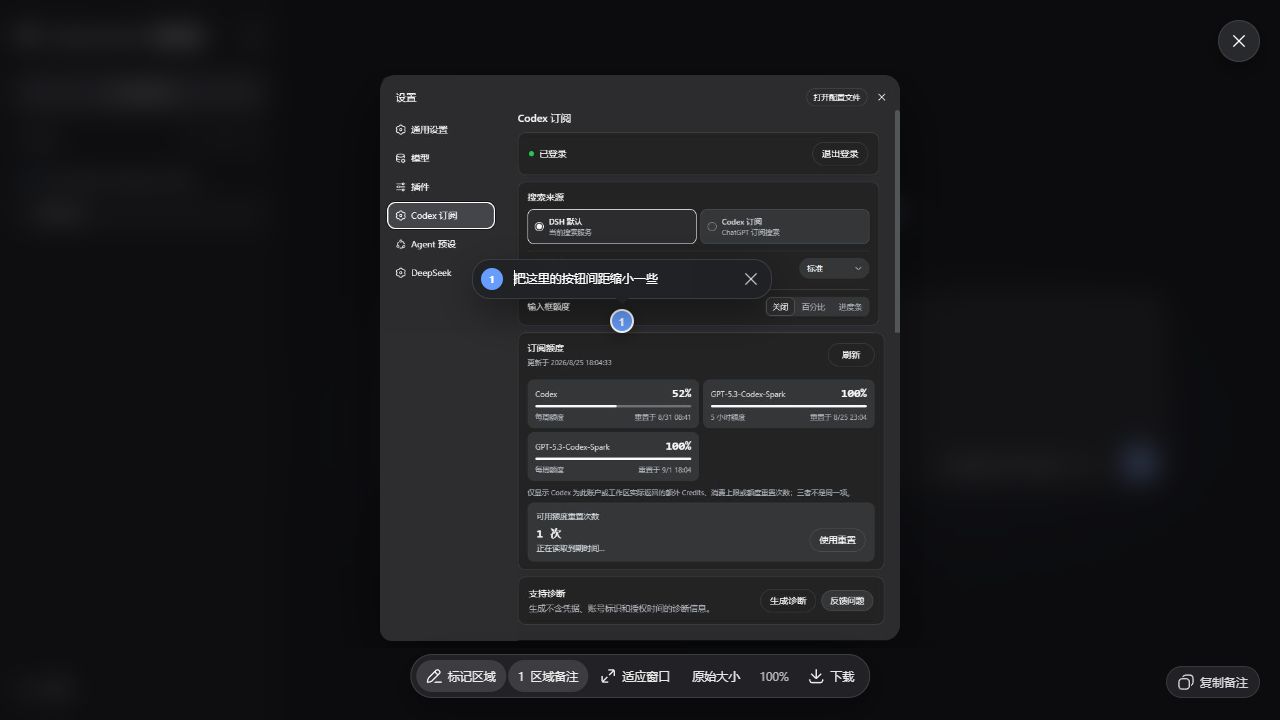Click the Codex 52% quota progress bar

click(x=613, y=406)
